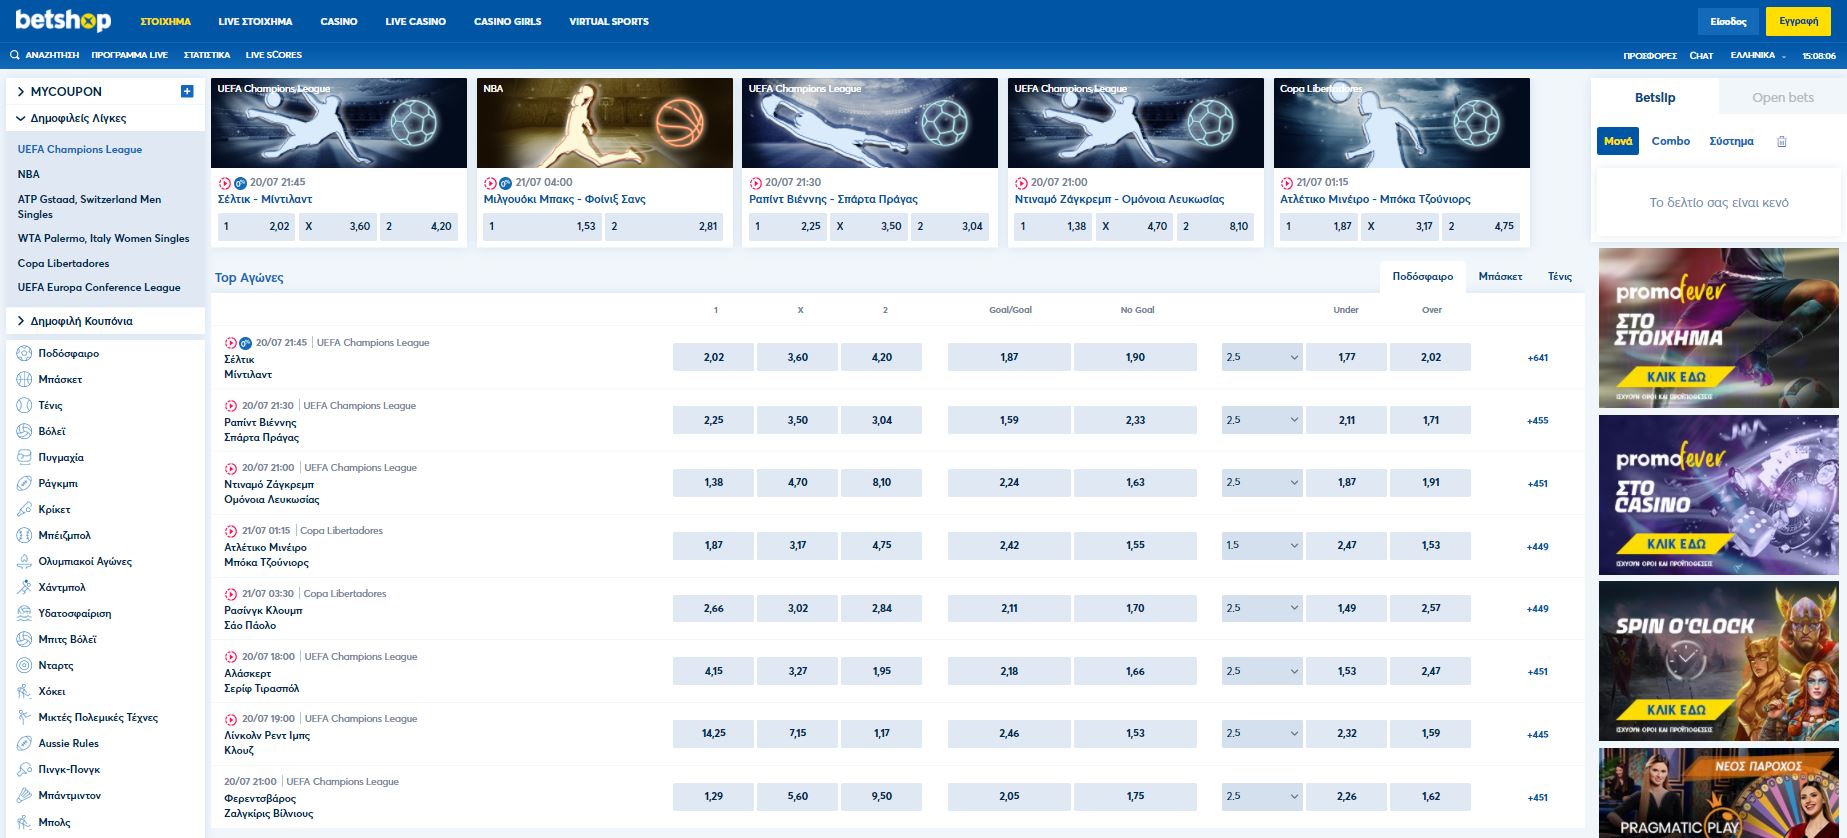Switch bet type to Σύστημα
Image resolution: width=1847 pixels, height=838 pixels.
tap(1731, 141)
